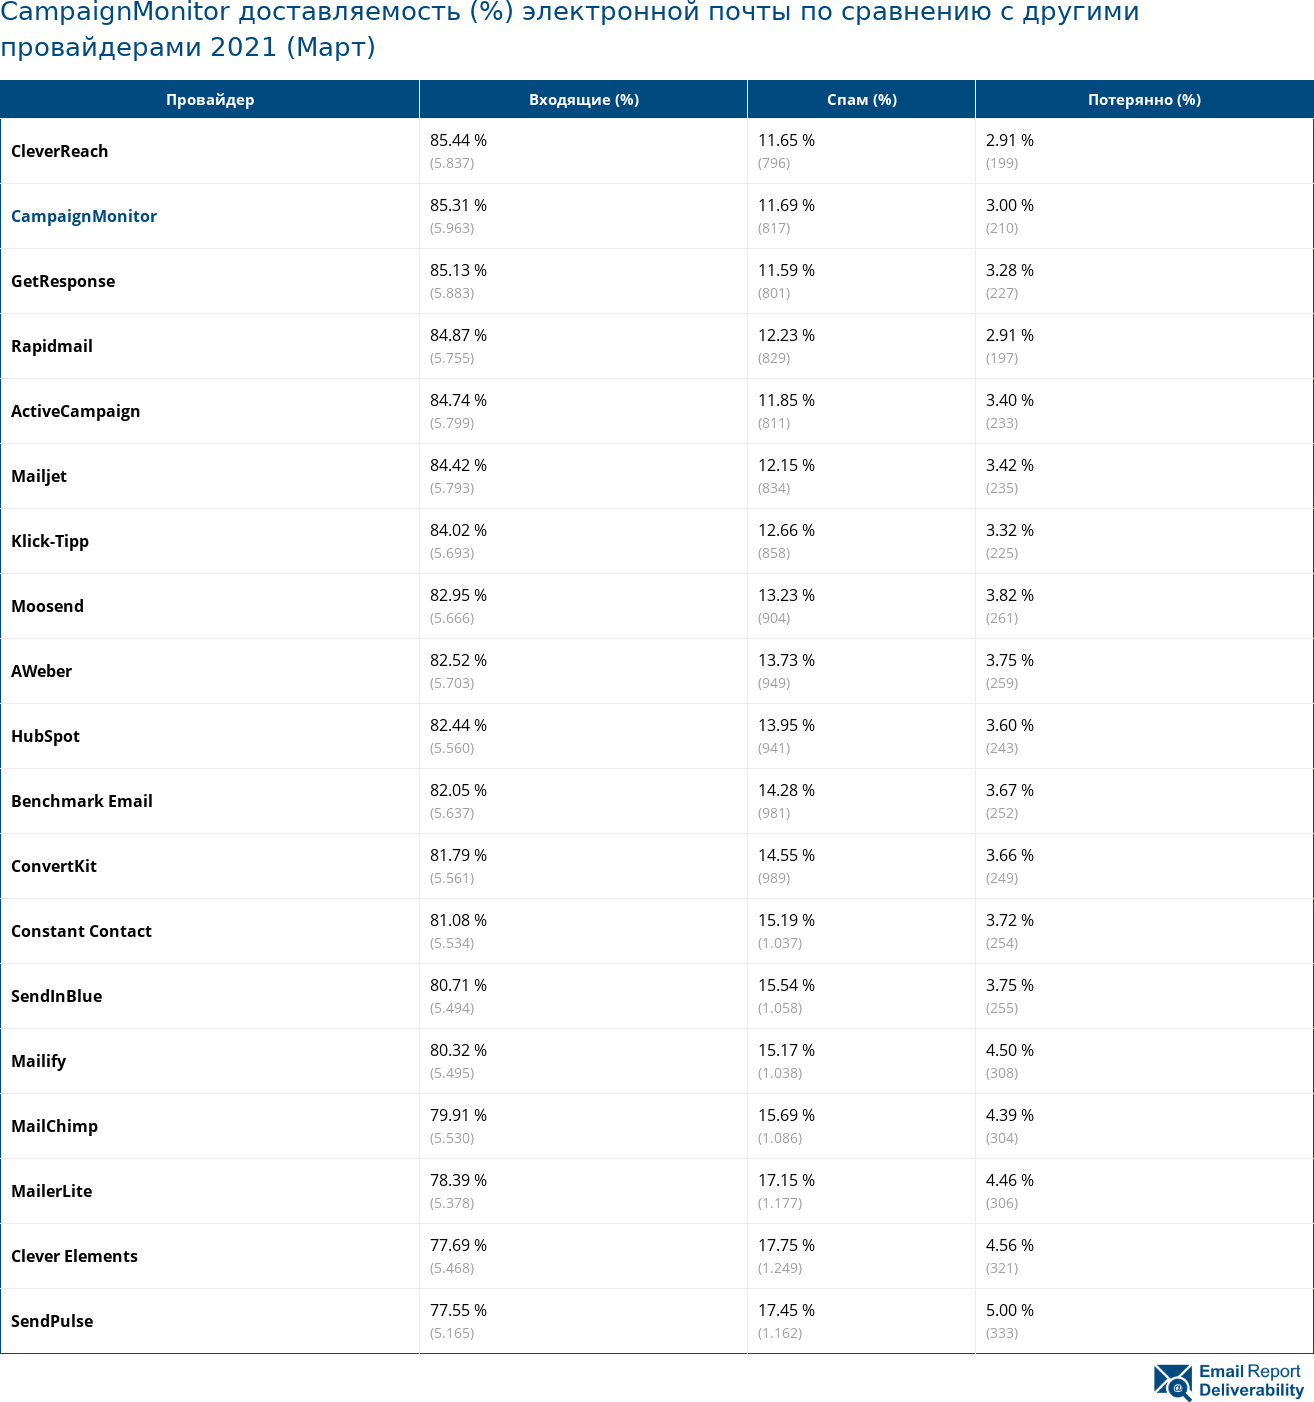Click the Mailjet provider name
The height and width of the screenshot is (1402, 1314).
coord(39,476)
